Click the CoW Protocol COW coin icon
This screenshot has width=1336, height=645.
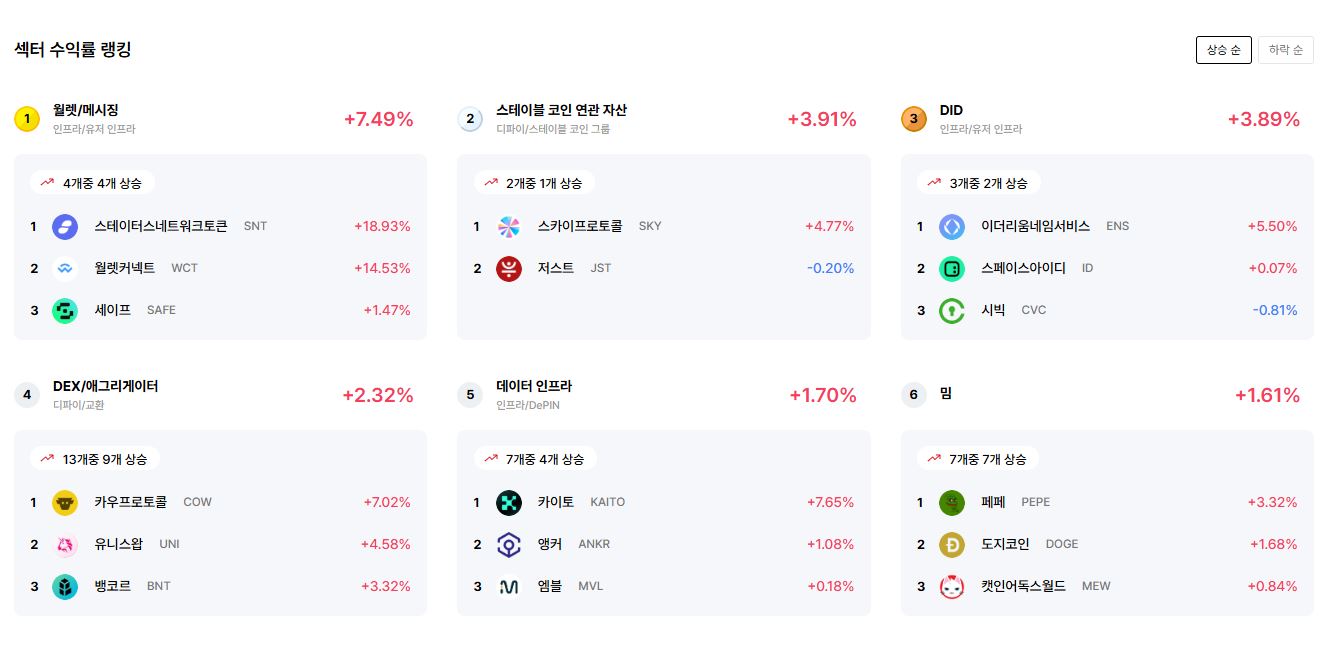coord(65,502)
